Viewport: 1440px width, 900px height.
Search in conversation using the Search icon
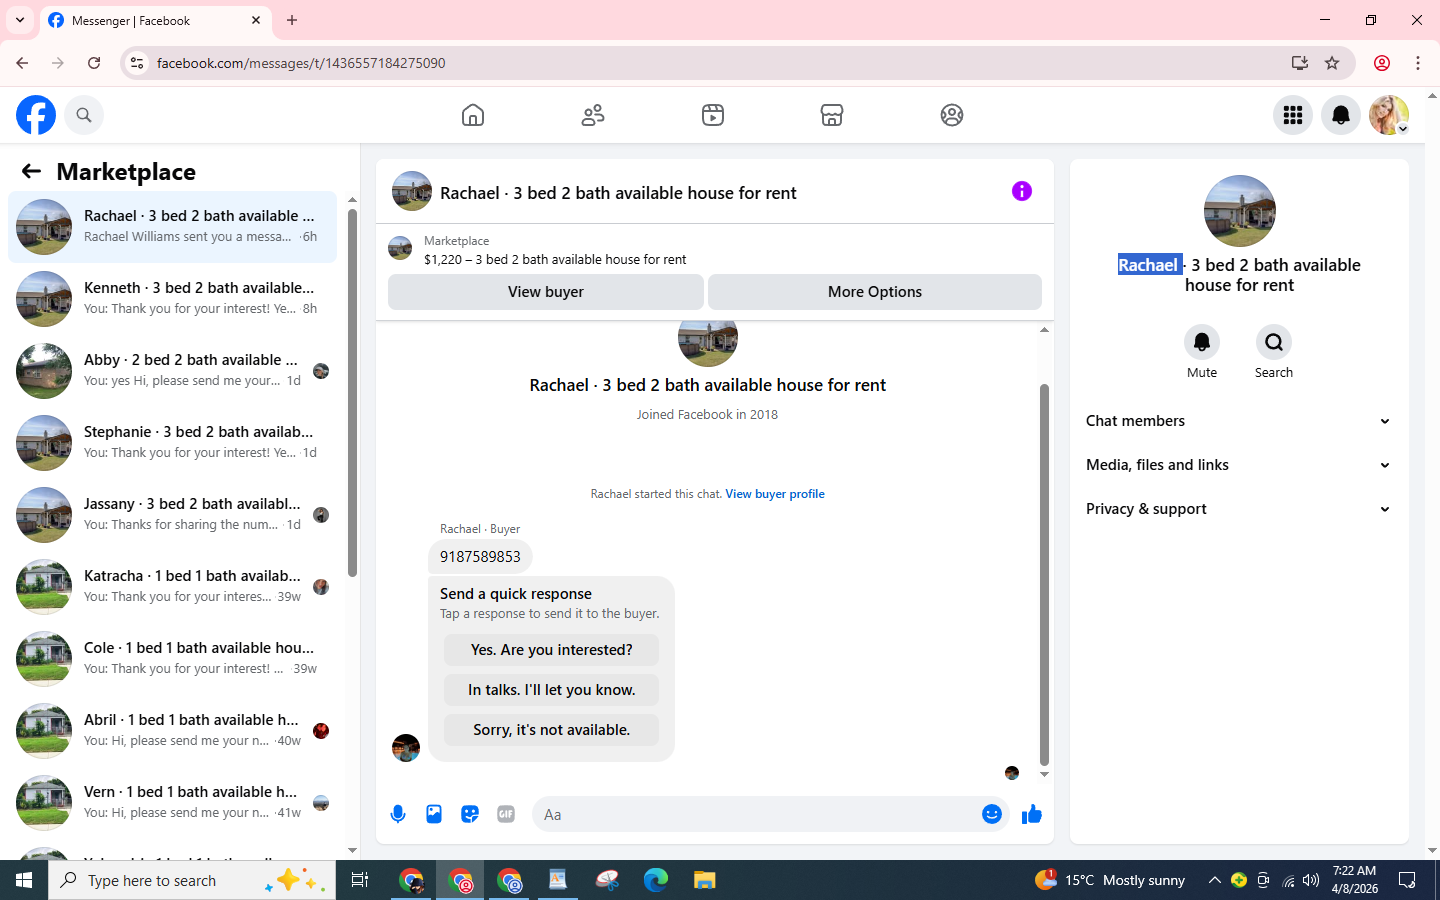pyautogui.click(x=1274, y=342)
